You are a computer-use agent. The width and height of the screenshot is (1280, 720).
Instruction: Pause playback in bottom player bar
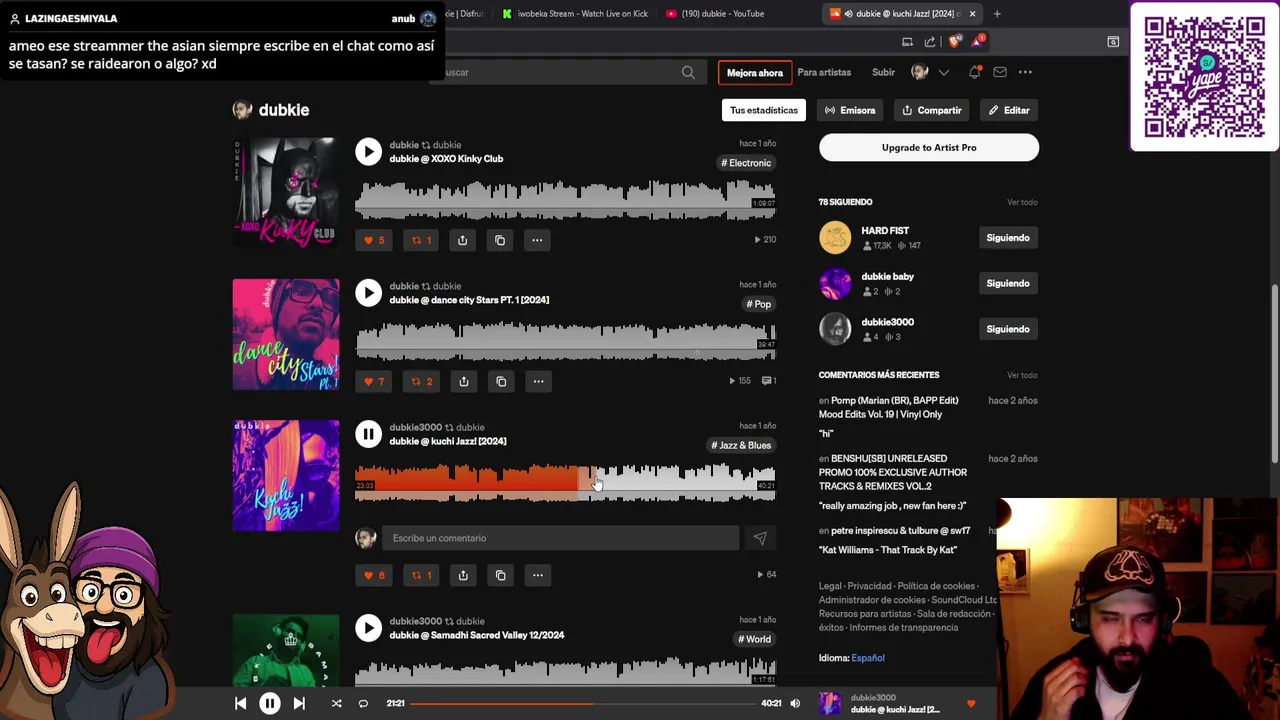coord(270,704)
